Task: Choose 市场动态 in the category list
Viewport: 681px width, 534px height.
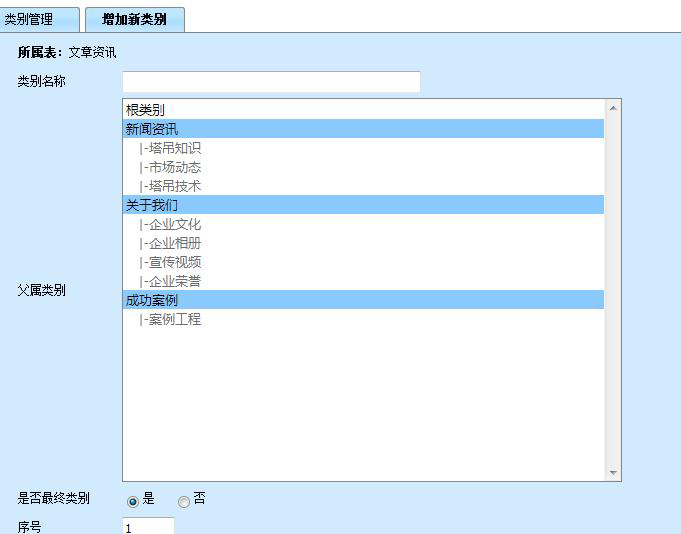Action: (171, 167)
